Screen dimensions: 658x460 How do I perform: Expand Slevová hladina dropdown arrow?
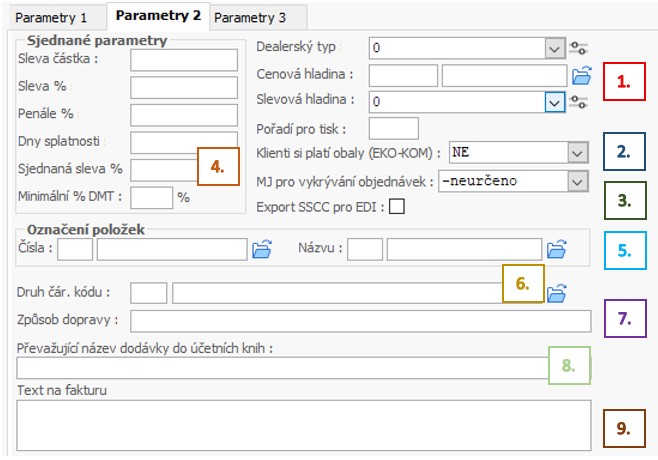pyautogui.click(x=554, y=102)
